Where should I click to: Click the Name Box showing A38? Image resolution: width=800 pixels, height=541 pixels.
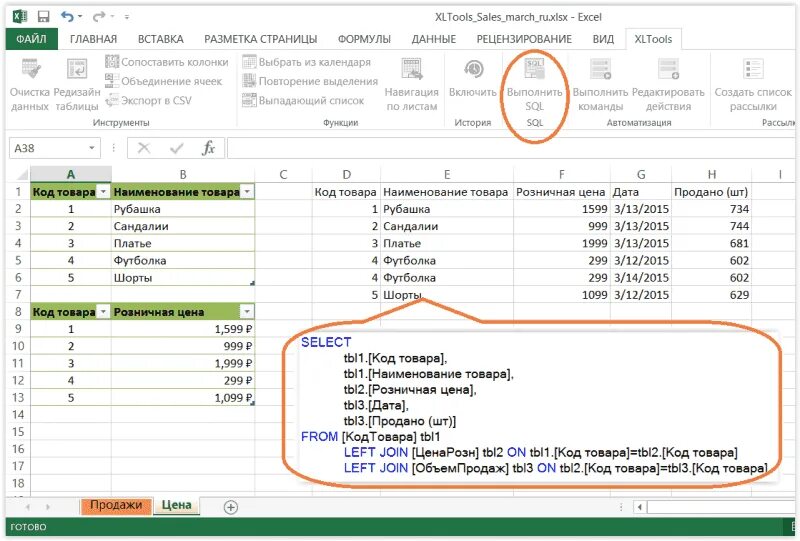tap(47, 149)
